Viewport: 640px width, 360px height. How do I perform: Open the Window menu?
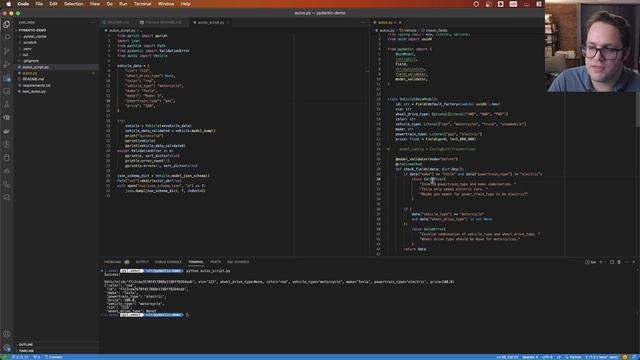166,4
